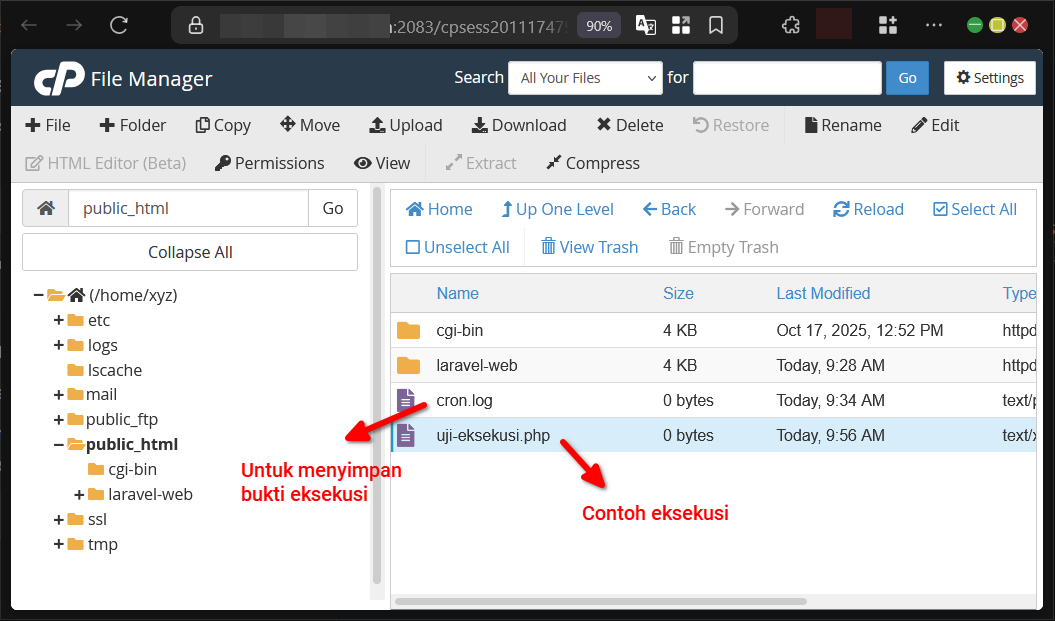Click Go to navigate to public_html
Viewport: 1055px width, 621px height.
[333, 208]
